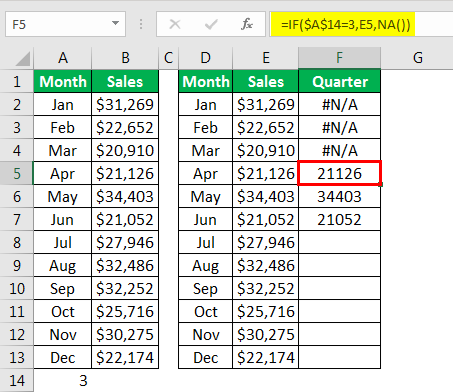Click the Name Box showing F5
The width and height of the screenshot is (453, 392).
[x=65, y=24]
